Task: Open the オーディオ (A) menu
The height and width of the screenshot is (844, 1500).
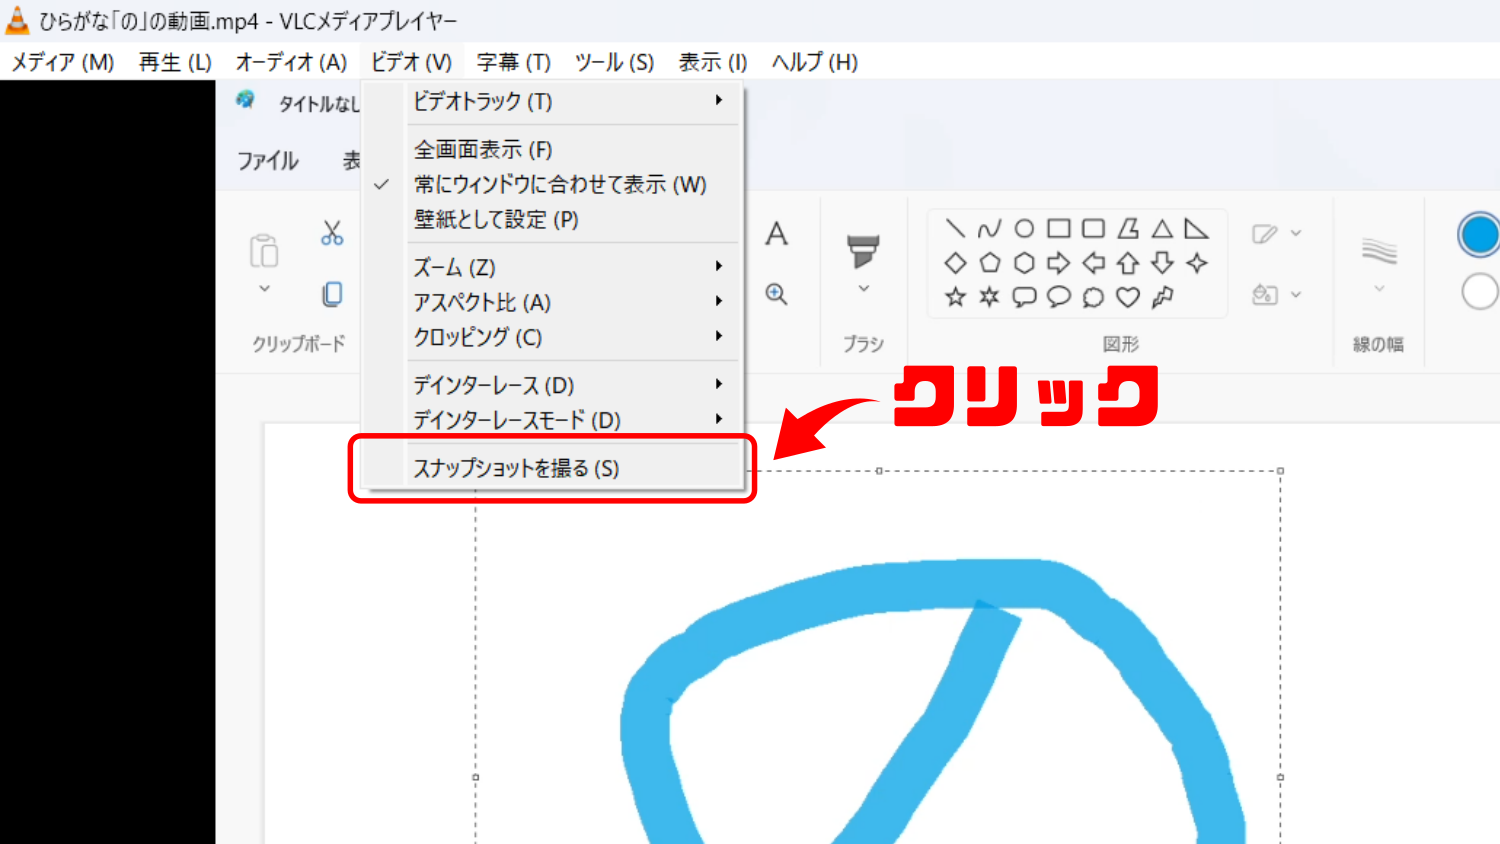Action: [x=291, y=62]
